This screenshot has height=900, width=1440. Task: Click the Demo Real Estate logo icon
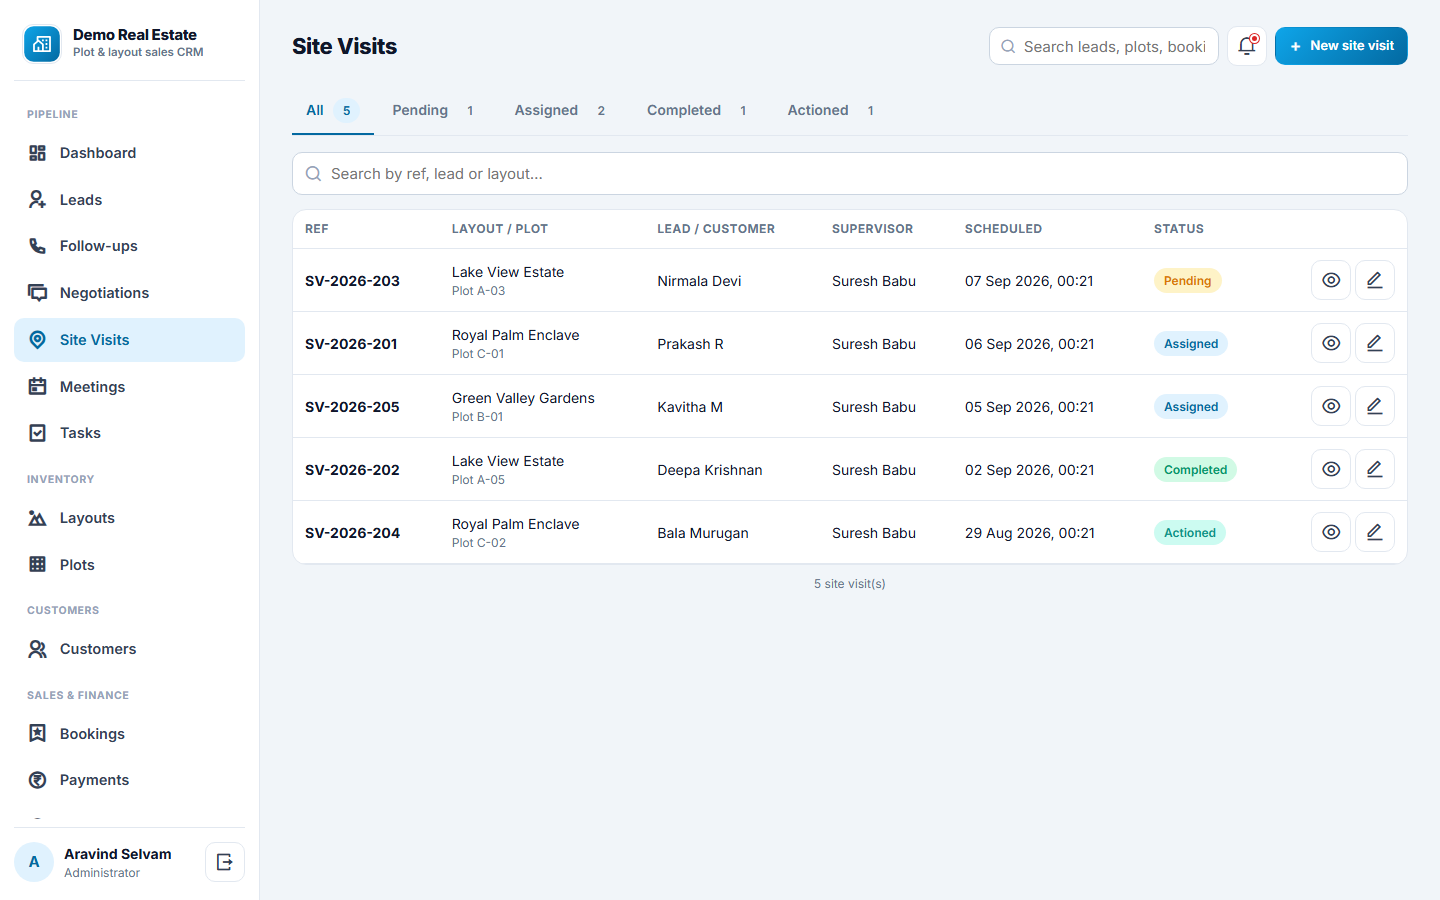(x=42, y=44)
